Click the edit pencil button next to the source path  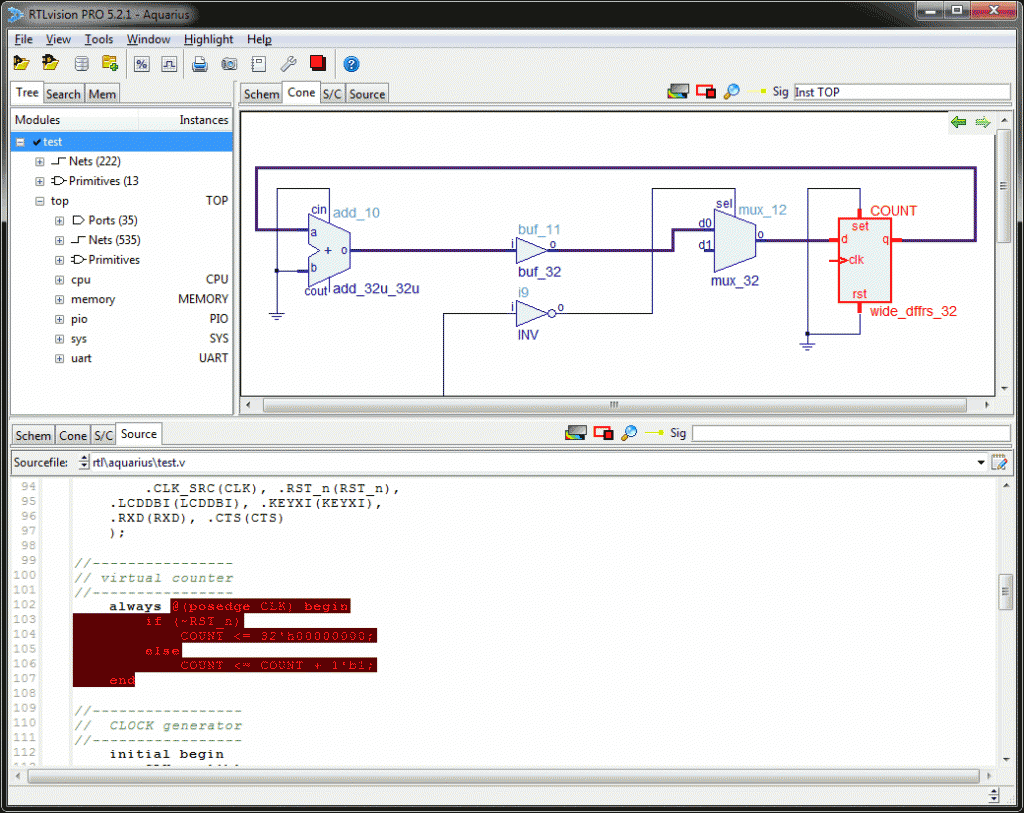1001,462
